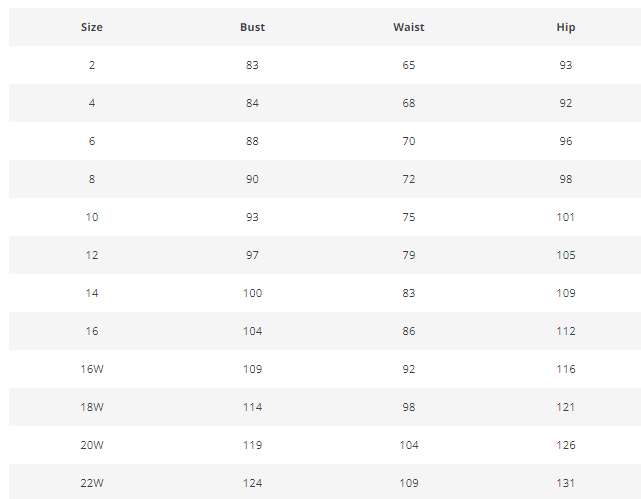Click the Waist column header
Viewport: 641px width, 499px height.
coord(409,27)
